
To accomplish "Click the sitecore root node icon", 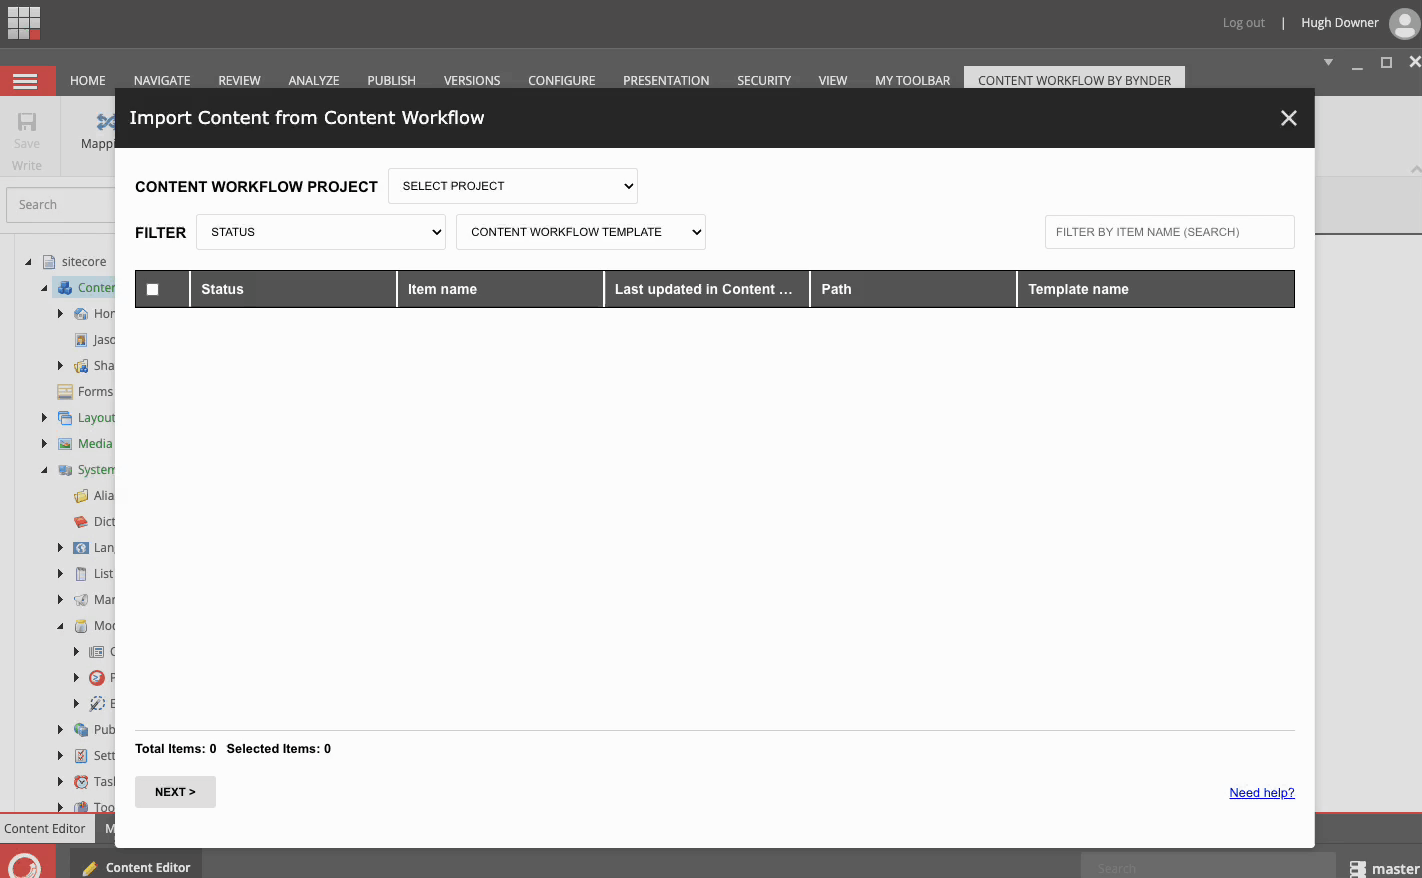I will click(x=49, y=262).
